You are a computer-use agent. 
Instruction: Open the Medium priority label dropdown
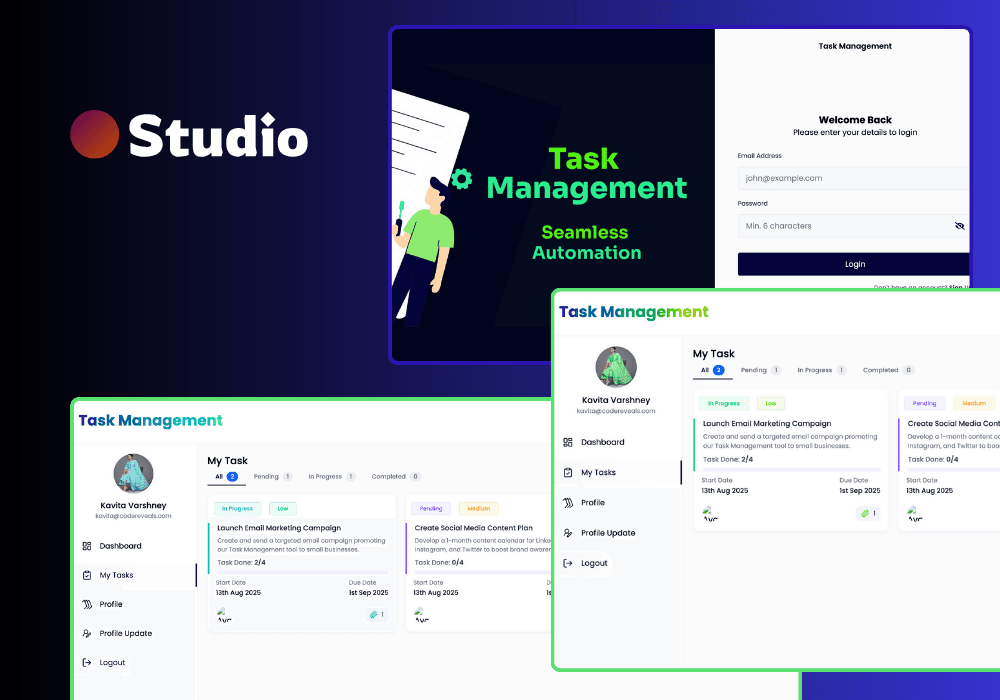[478, 509]
